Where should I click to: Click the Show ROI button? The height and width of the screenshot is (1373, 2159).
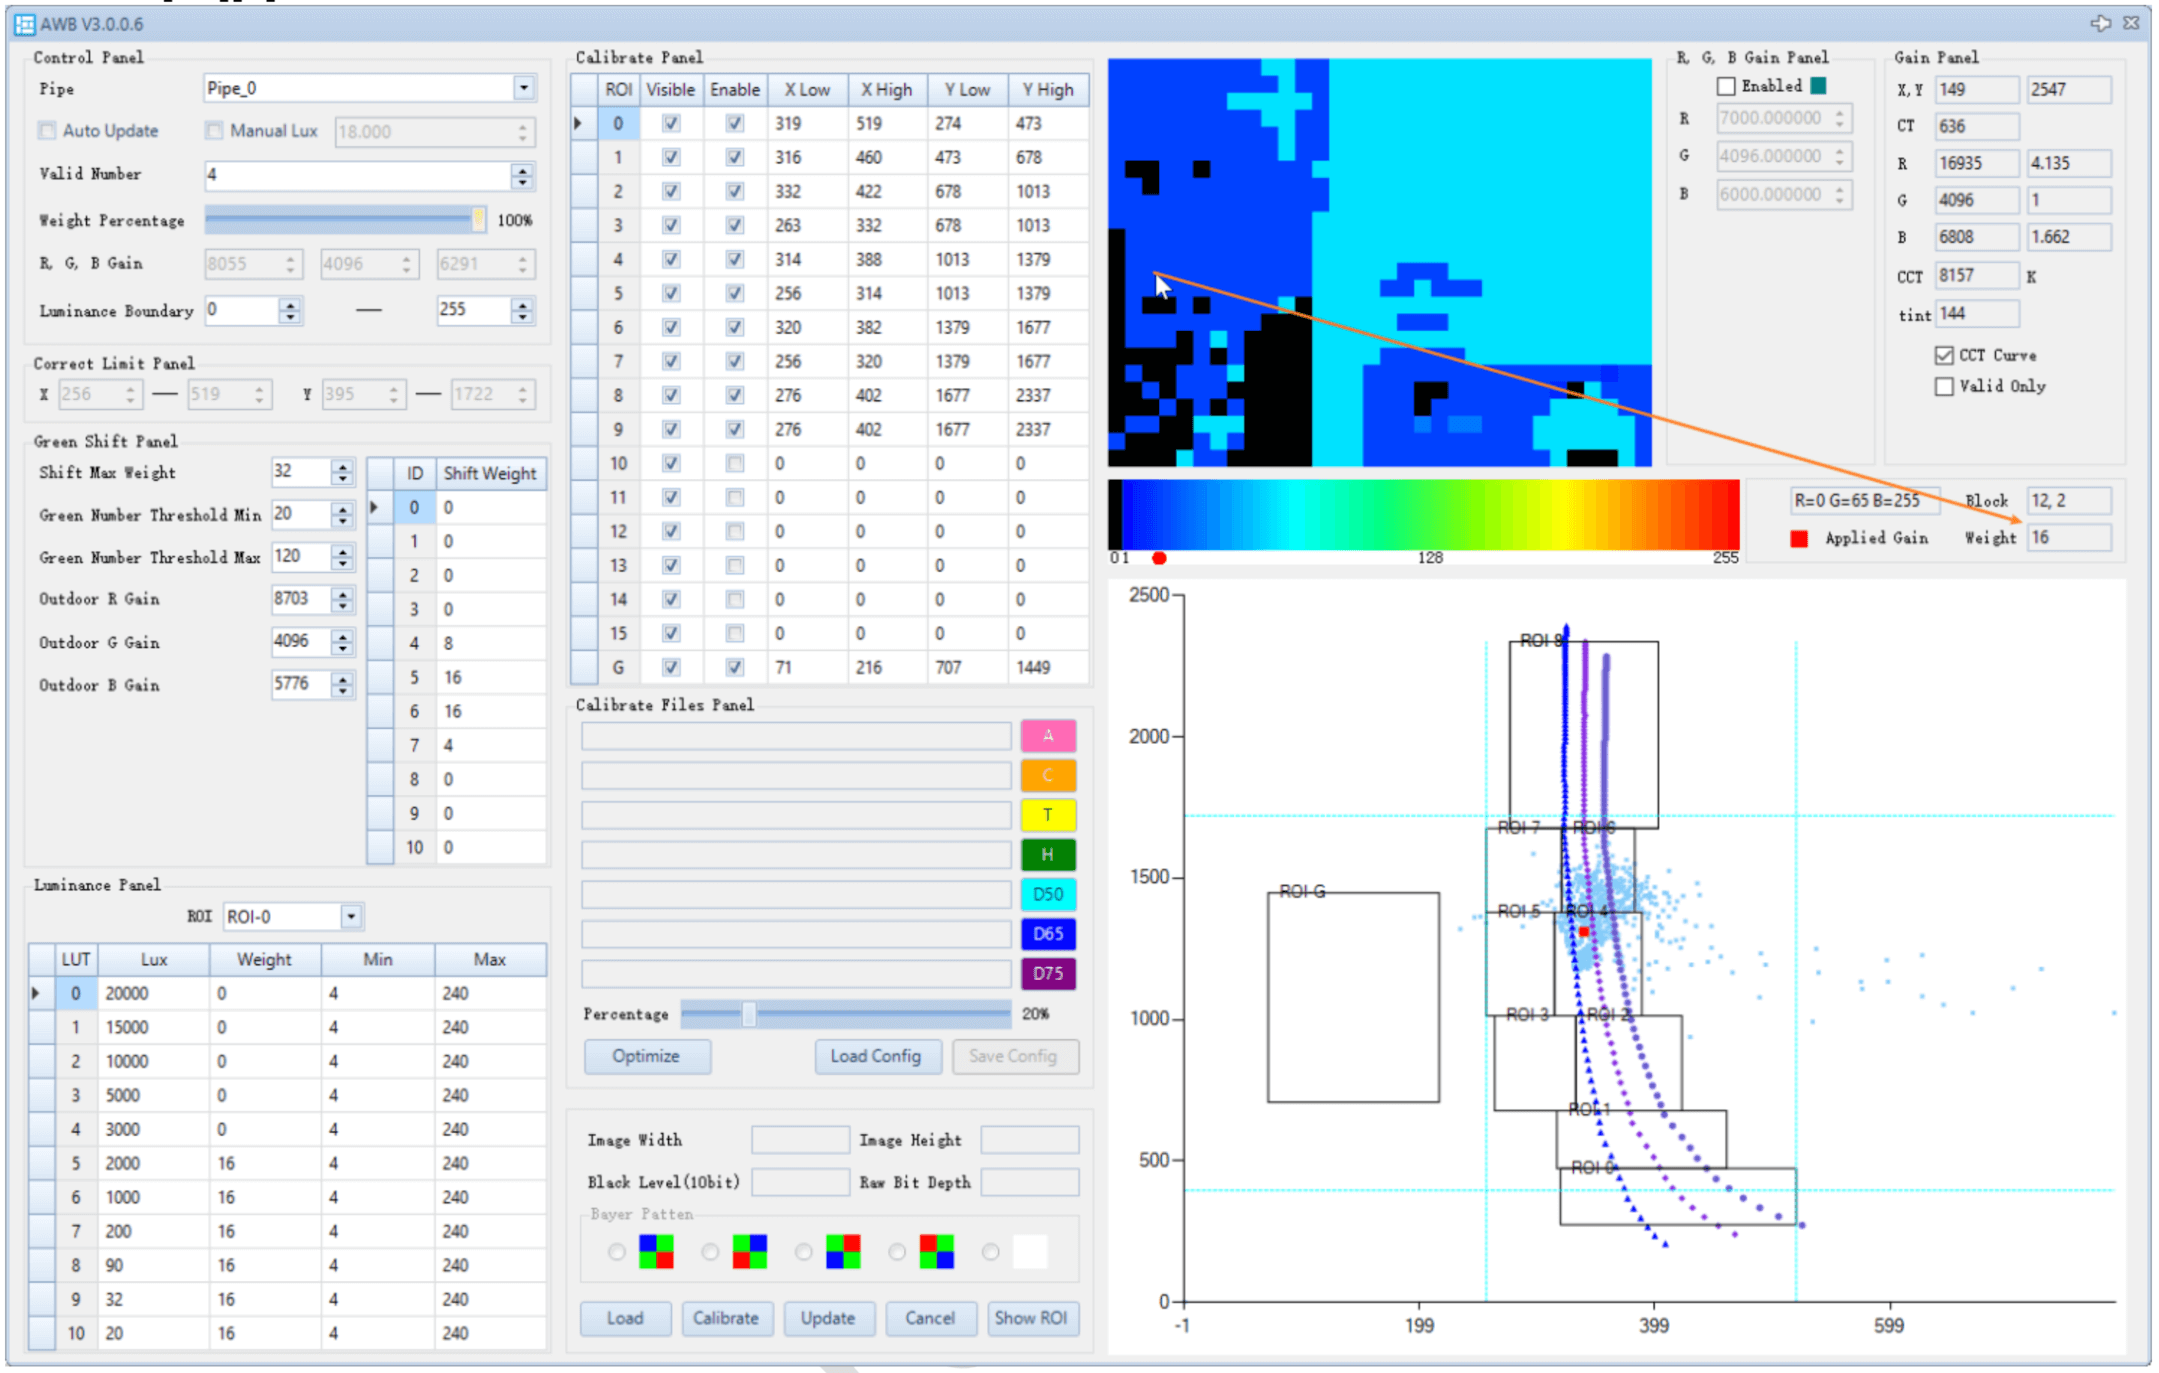1030,1318
